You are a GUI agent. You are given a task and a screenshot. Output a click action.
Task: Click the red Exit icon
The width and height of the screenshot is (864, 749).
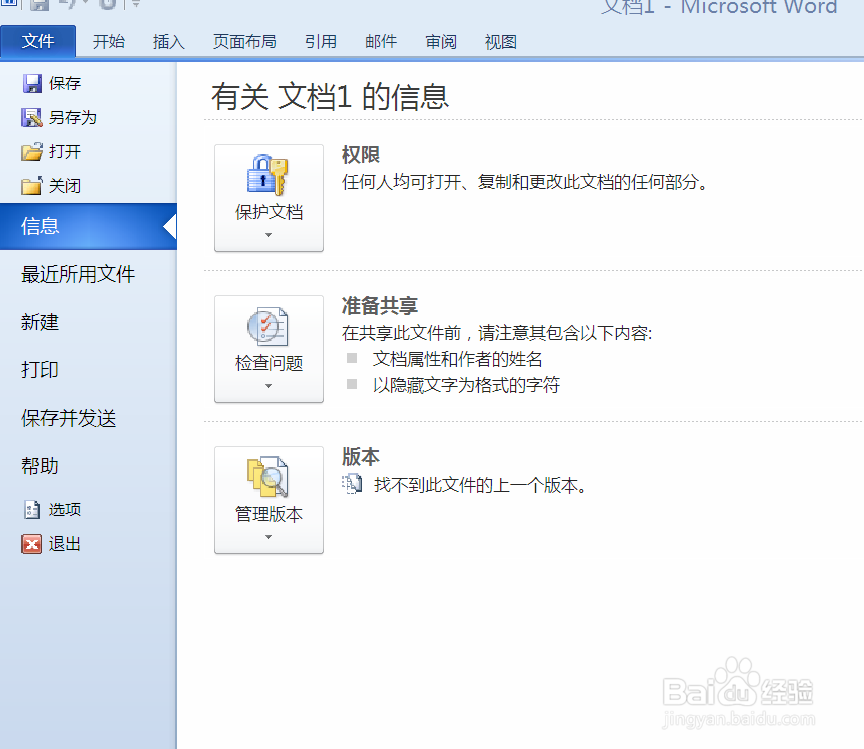coord(31,544)
